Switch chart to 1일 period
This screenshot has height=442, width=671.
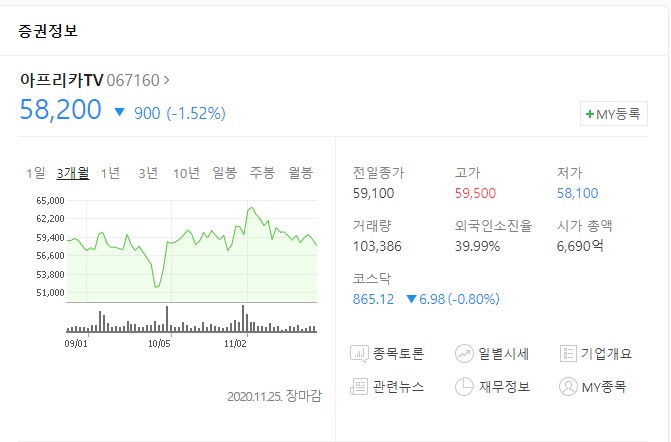tap(35, 172)
